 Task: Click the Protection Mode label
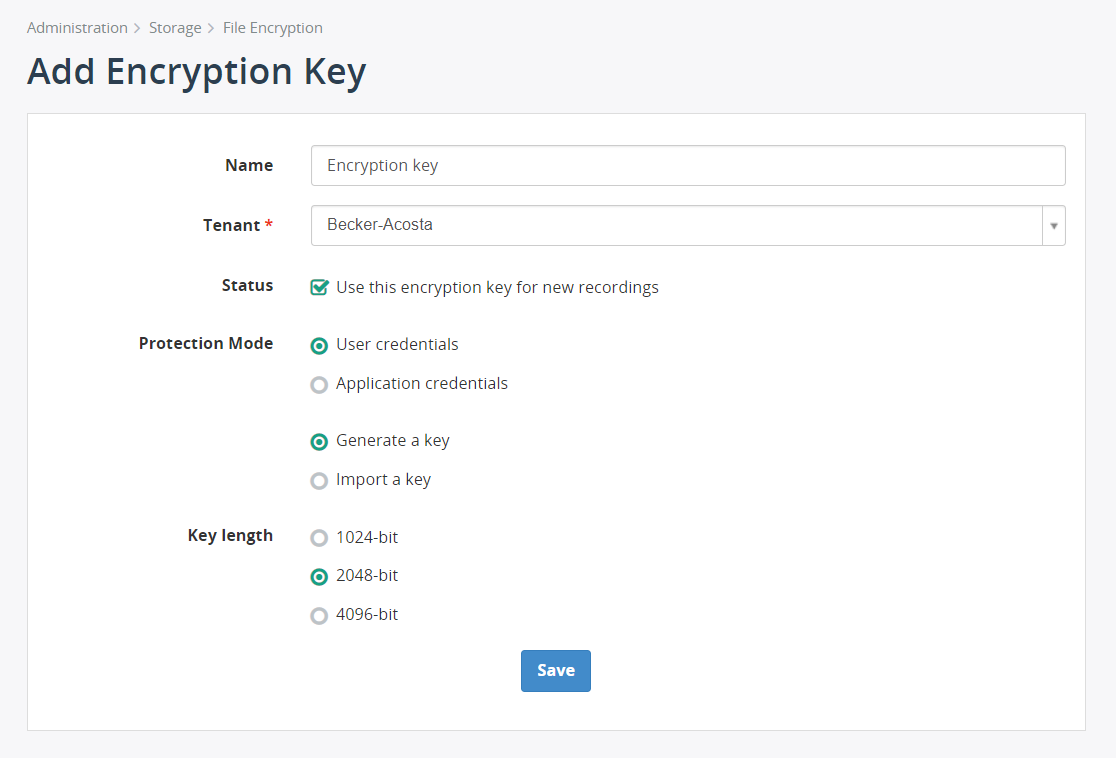point(206,343)
